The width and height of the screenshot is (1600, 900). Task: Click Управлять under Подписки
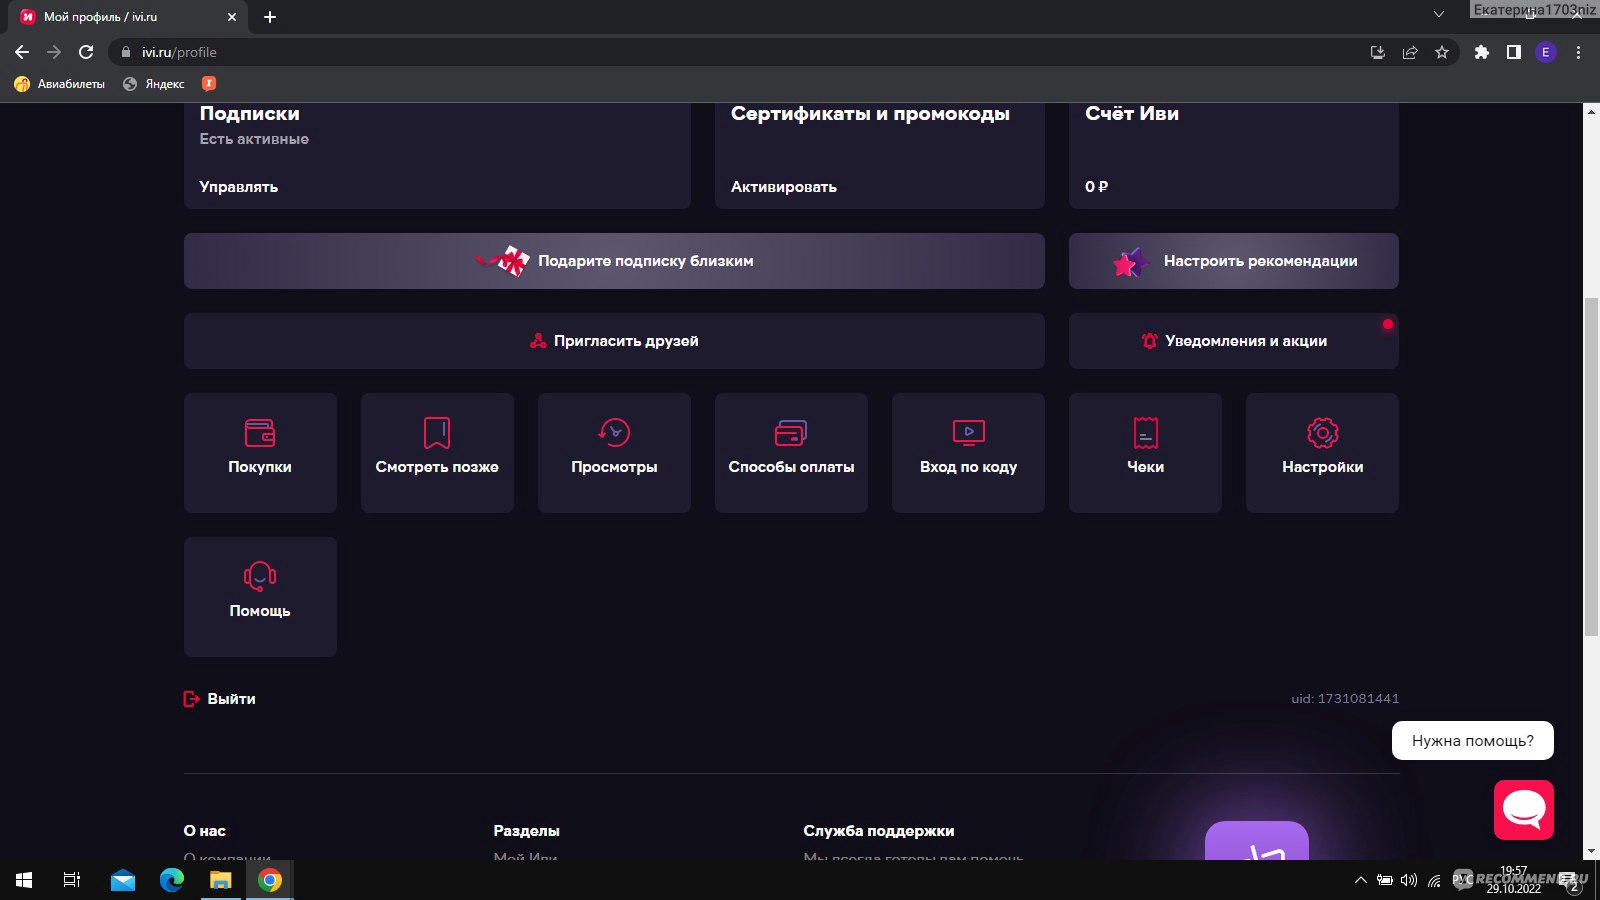(239, 187)
